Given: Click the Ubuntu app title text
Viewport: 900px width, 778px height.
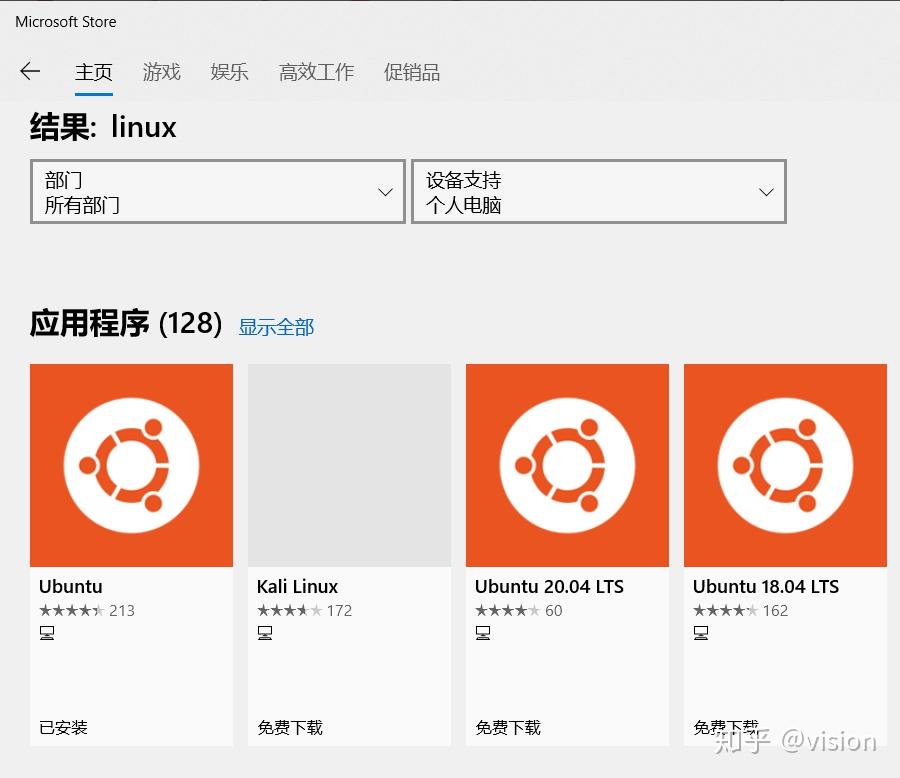Looking at the screenshot, I should click(71, 586).
